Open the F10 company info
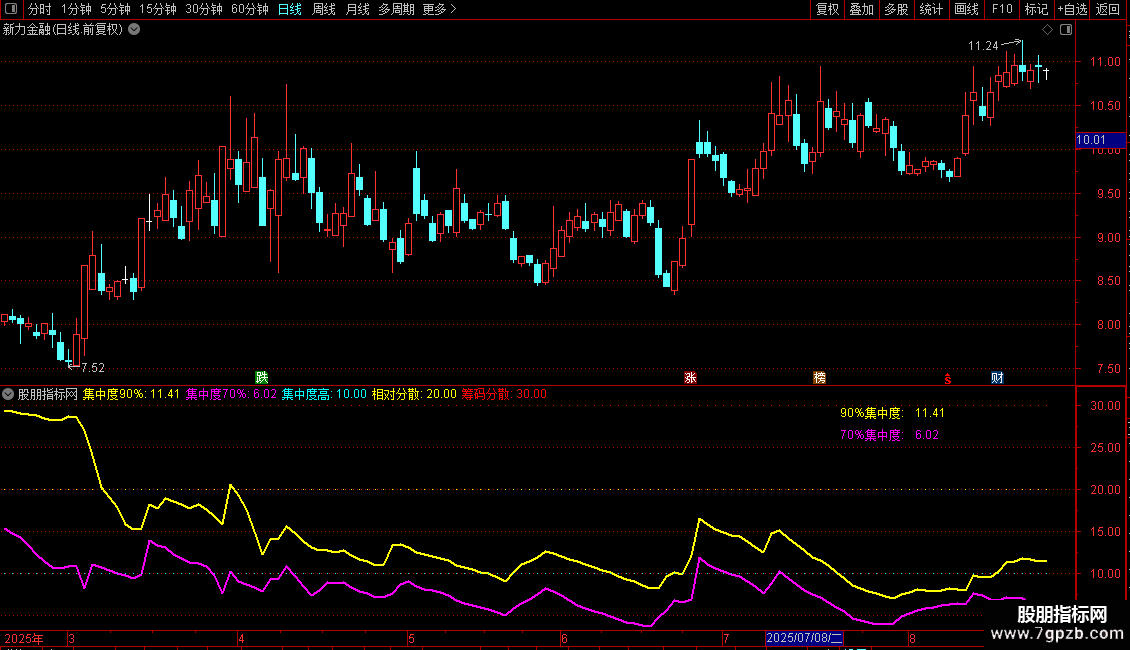Image resolution: width=1130 pixels, height=650 pixels. tap(1002, 9)
